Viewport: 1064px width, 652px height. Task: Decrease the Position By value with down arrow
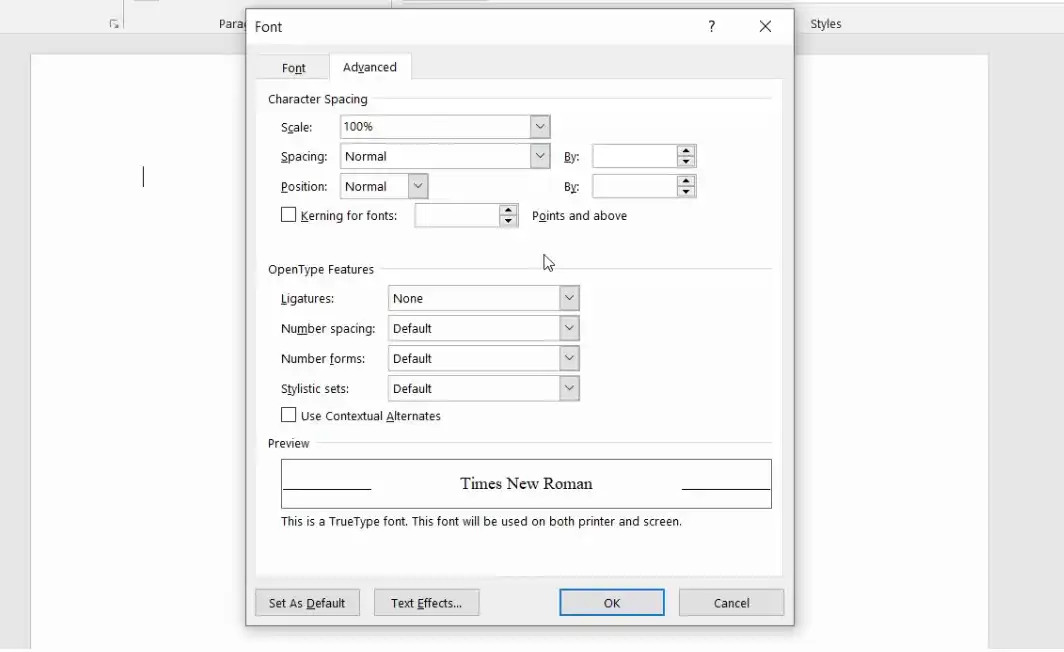click(686, 192)
